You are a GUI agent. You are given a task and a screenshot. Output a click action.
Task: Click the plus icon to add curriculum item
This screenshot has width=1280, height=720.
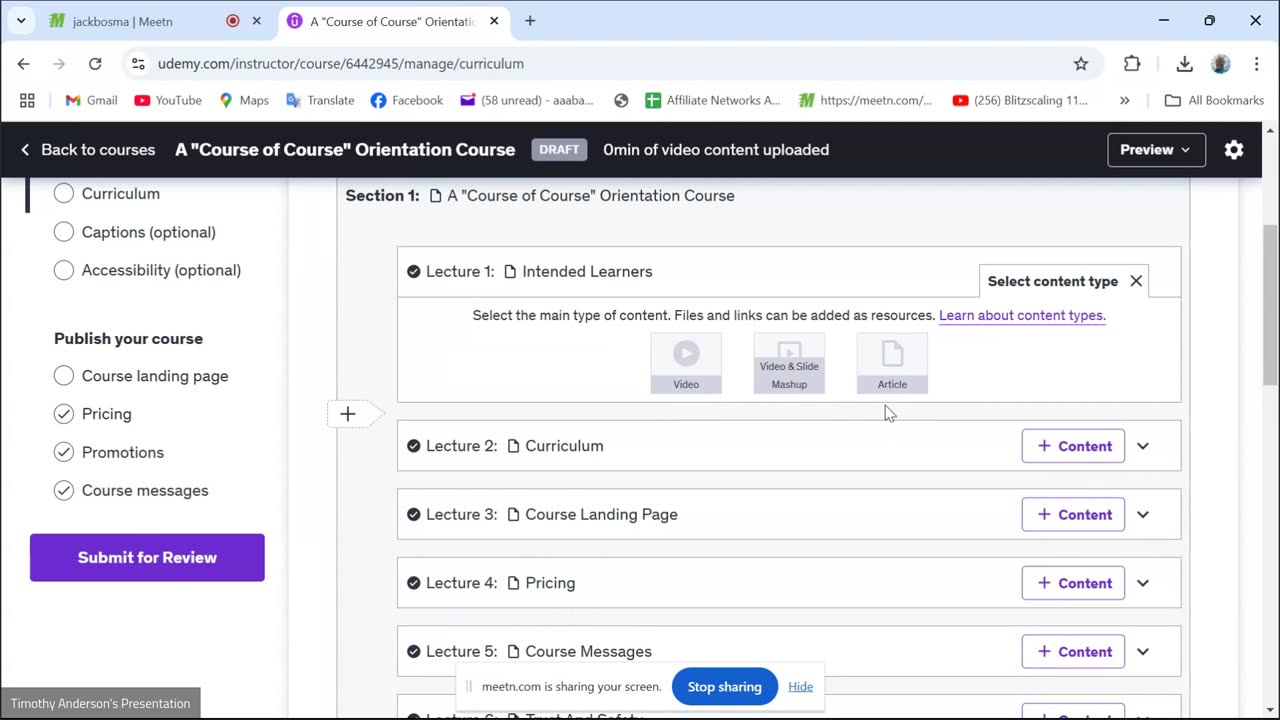pyautogui.click(x=348, y=414)
